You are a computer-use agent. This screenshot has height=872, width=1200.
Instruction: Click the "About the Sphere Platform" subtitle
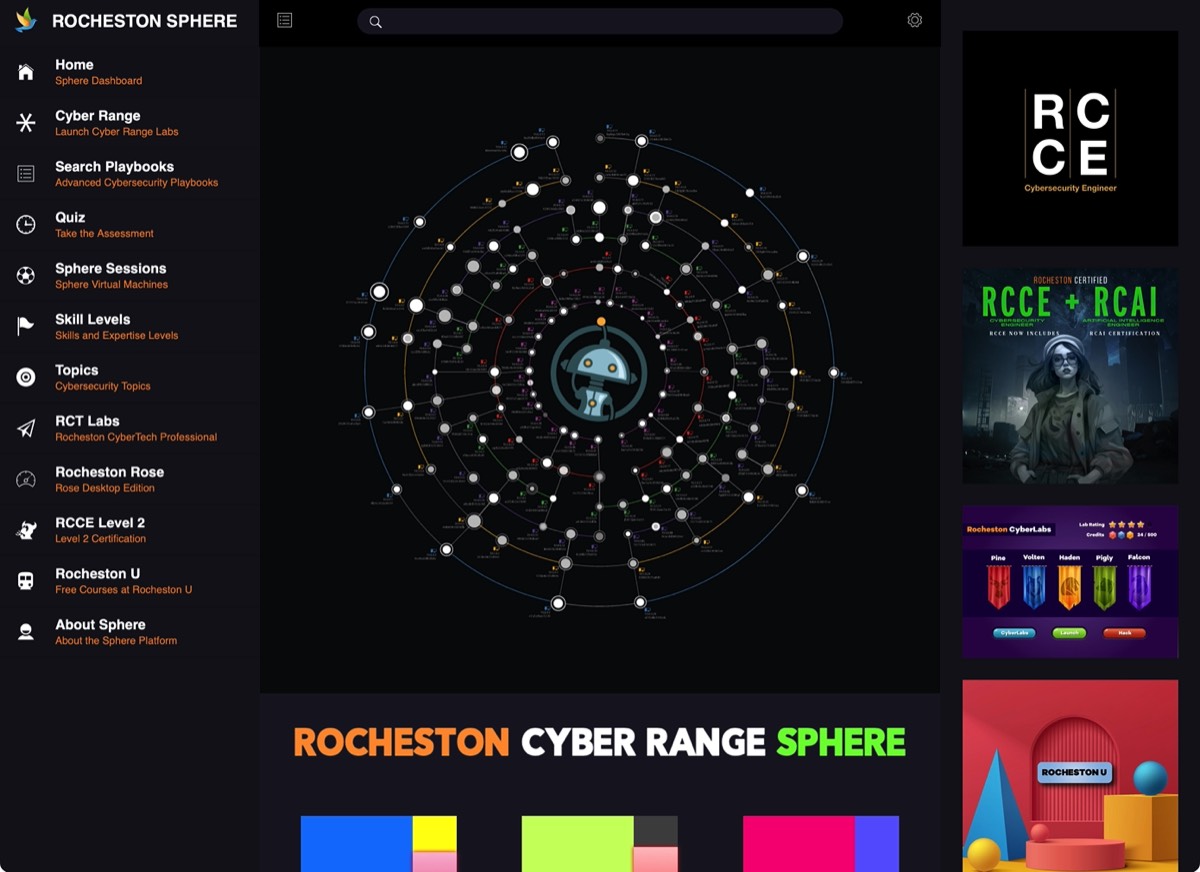coord(116,641)
